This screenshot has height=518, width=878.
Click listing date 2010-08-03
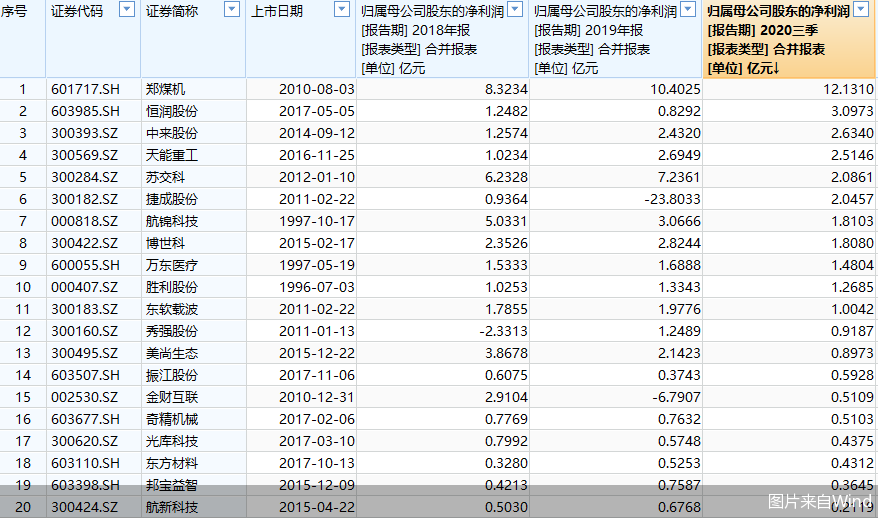(x=317, y=89)
